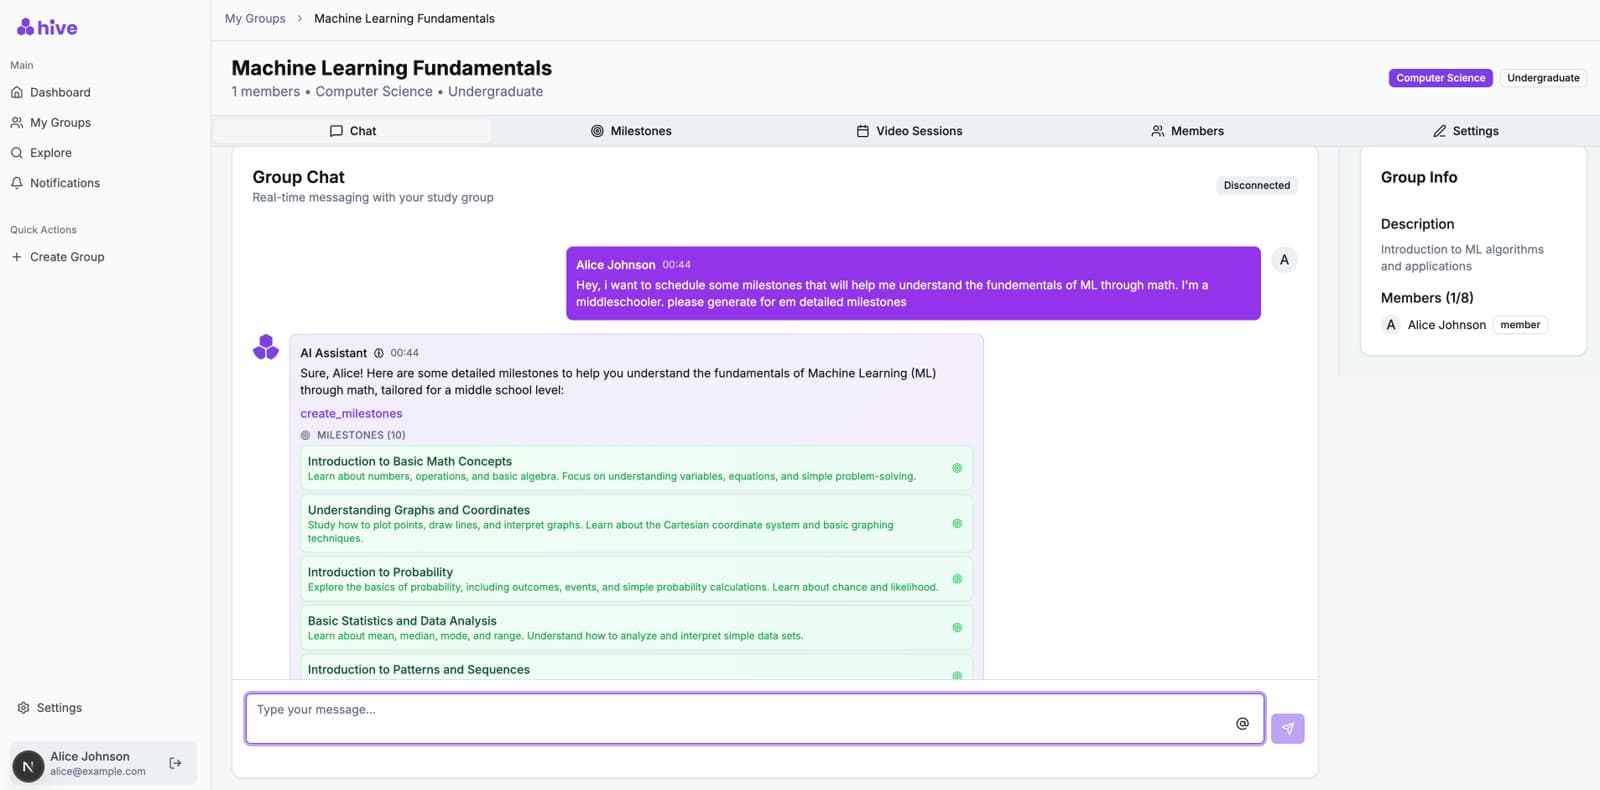The height and width of the screenshot is (790, 1600).
Task: Click Alice's avatar beside her message
Action: [x=1284, y=260]
